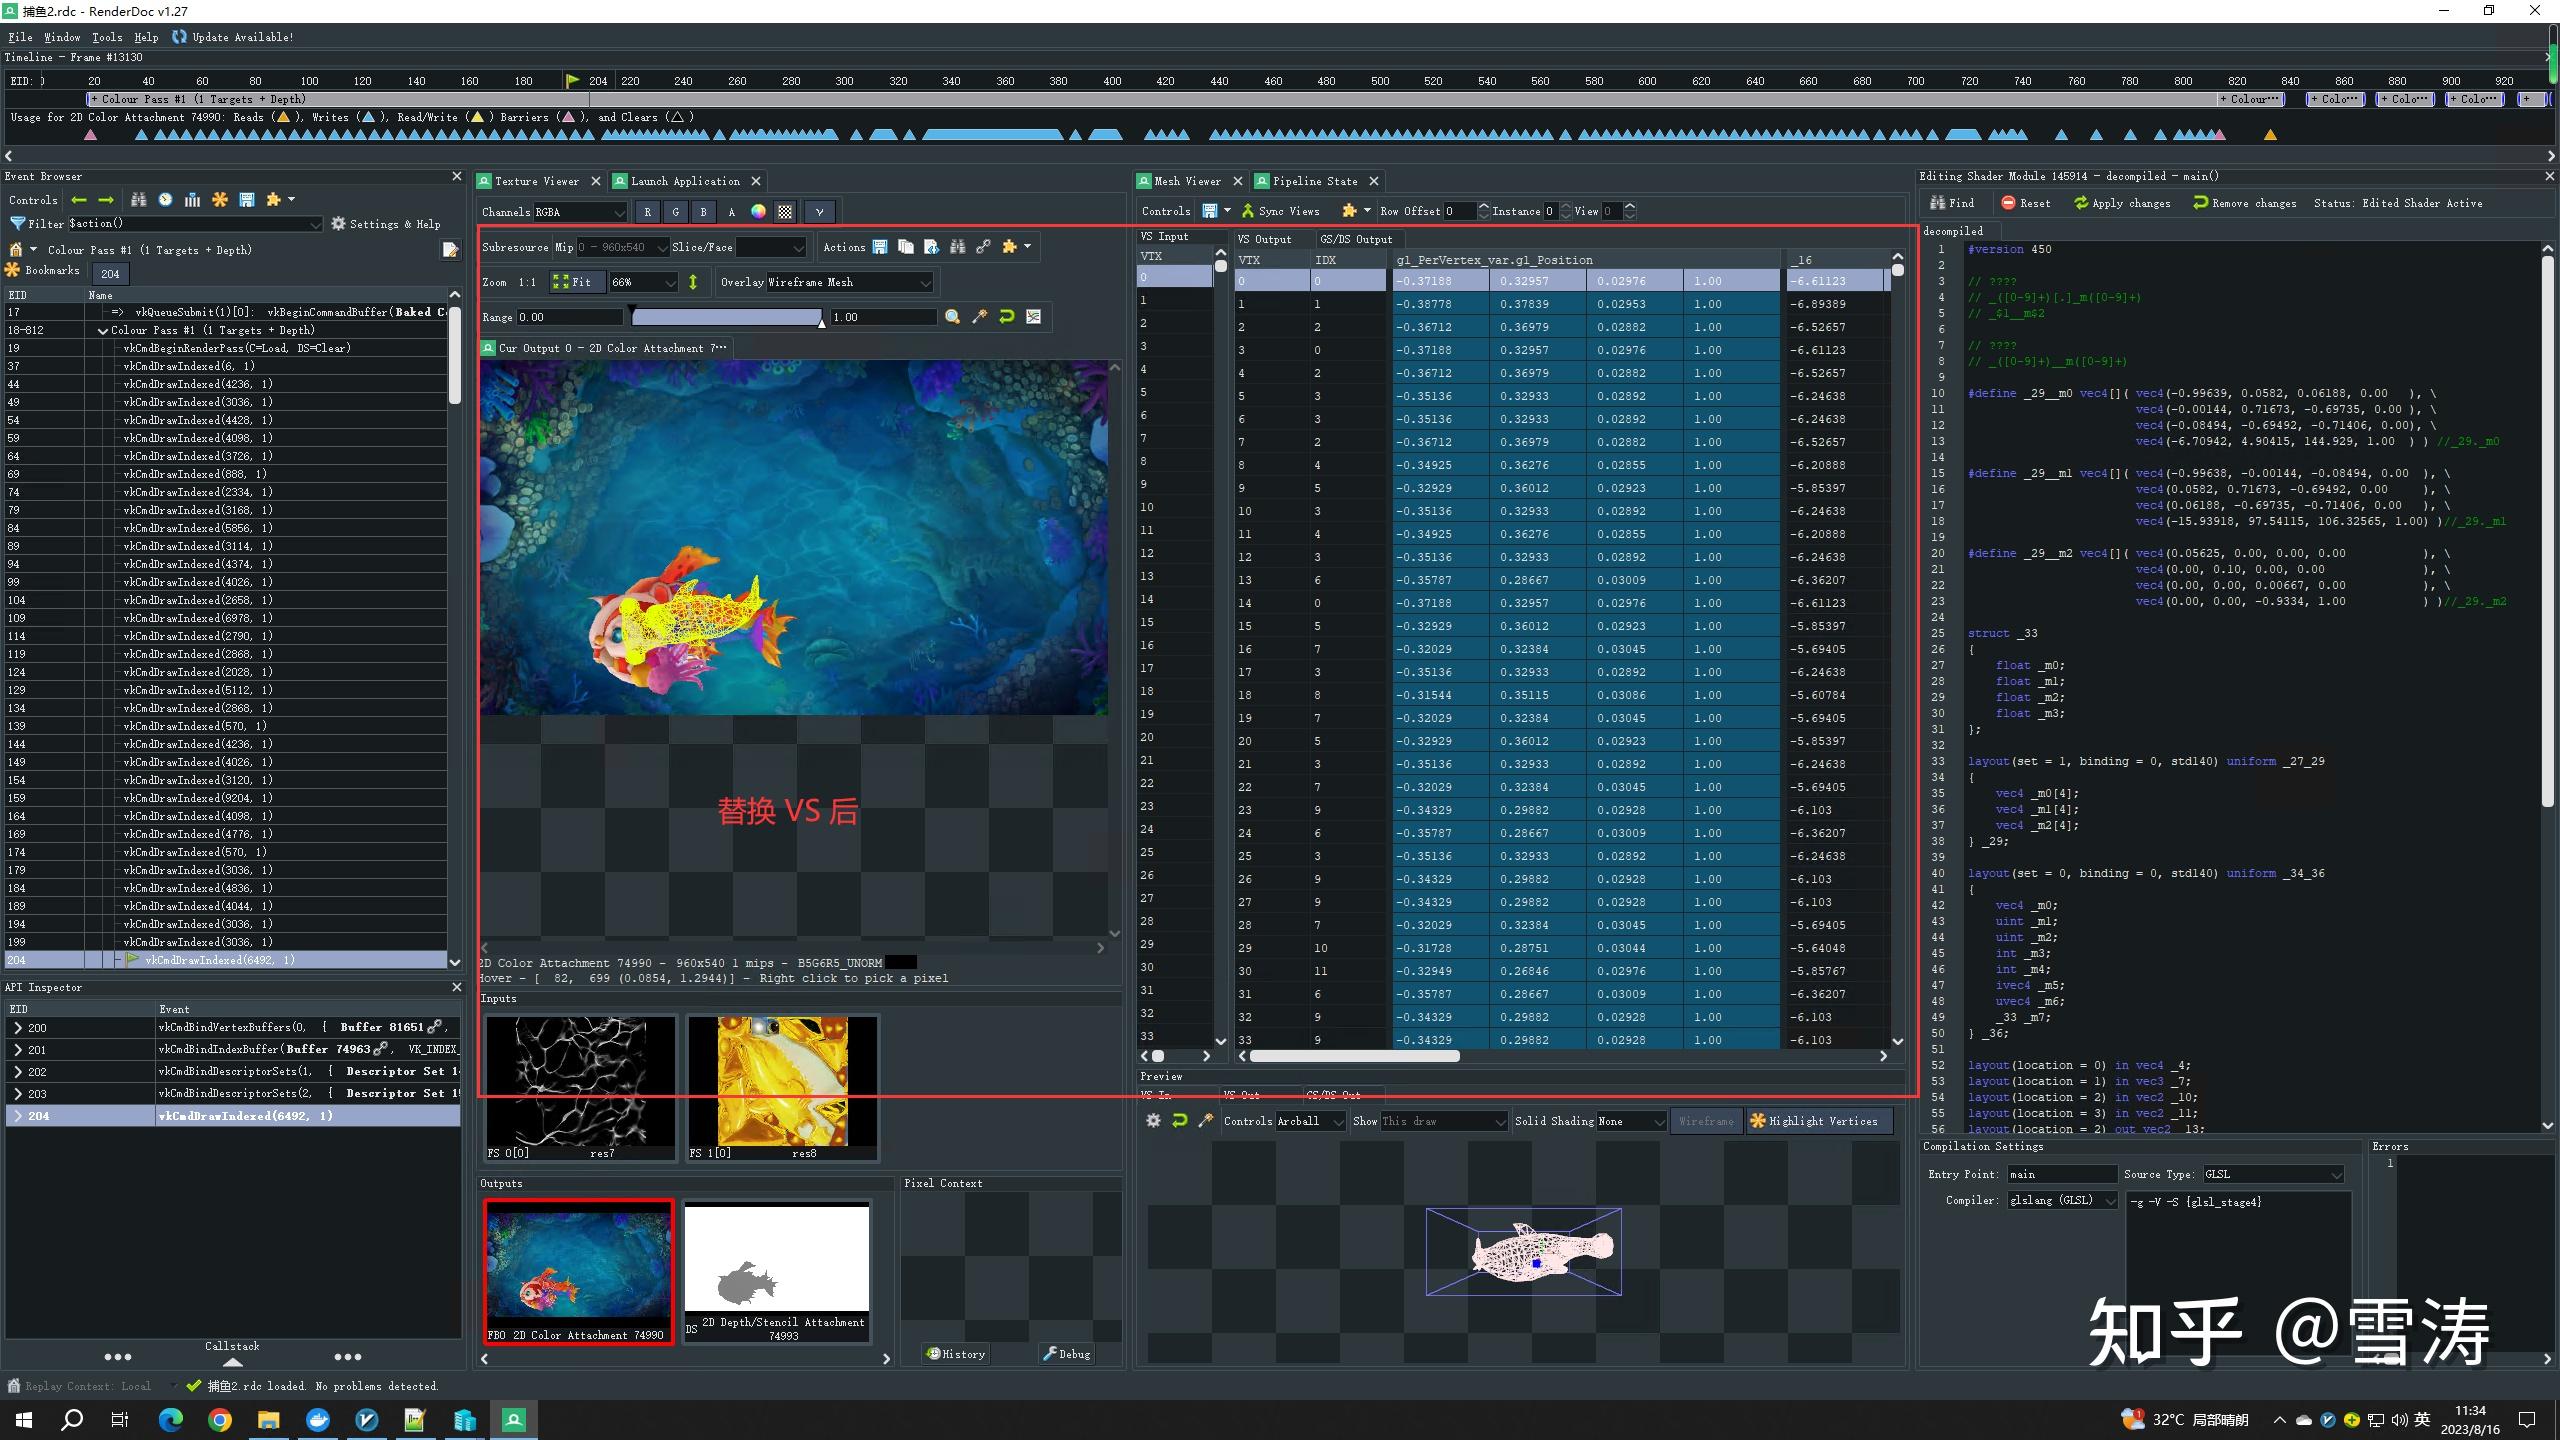Screen dimensions: 2560x1440
Task: Toggle Highlight Vertices in mesh preview
Action: (1818, 1121)
